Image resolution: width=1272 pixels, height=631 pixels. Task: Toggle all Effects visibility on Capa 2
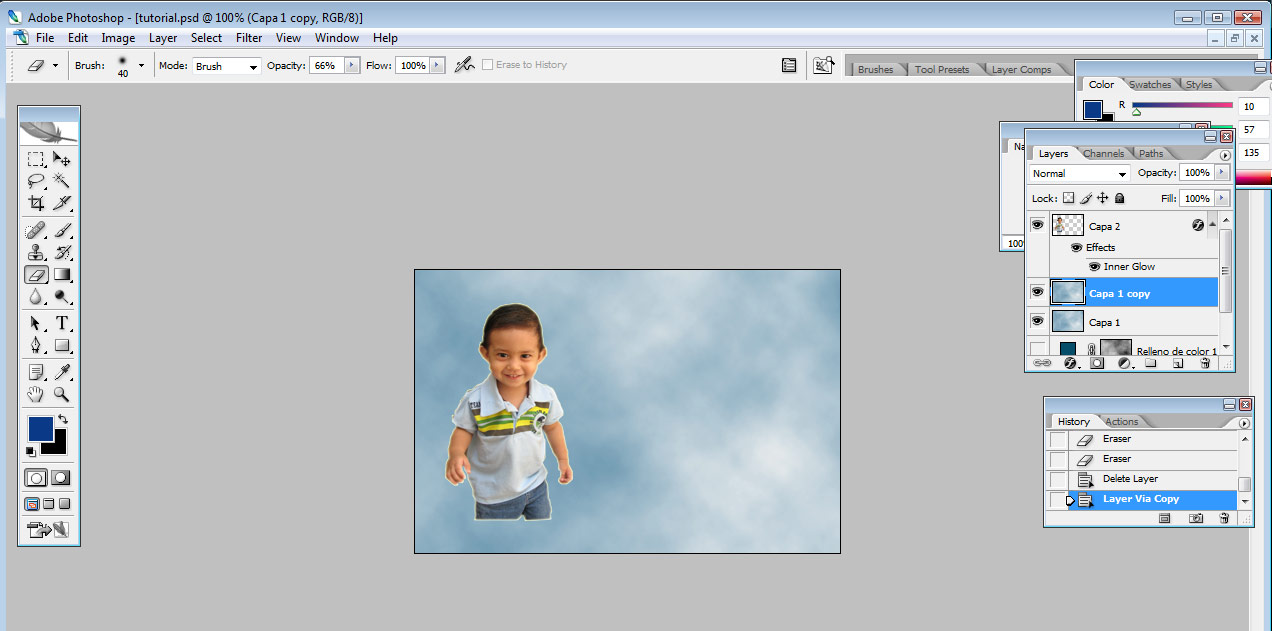[x=1076, y=247]
